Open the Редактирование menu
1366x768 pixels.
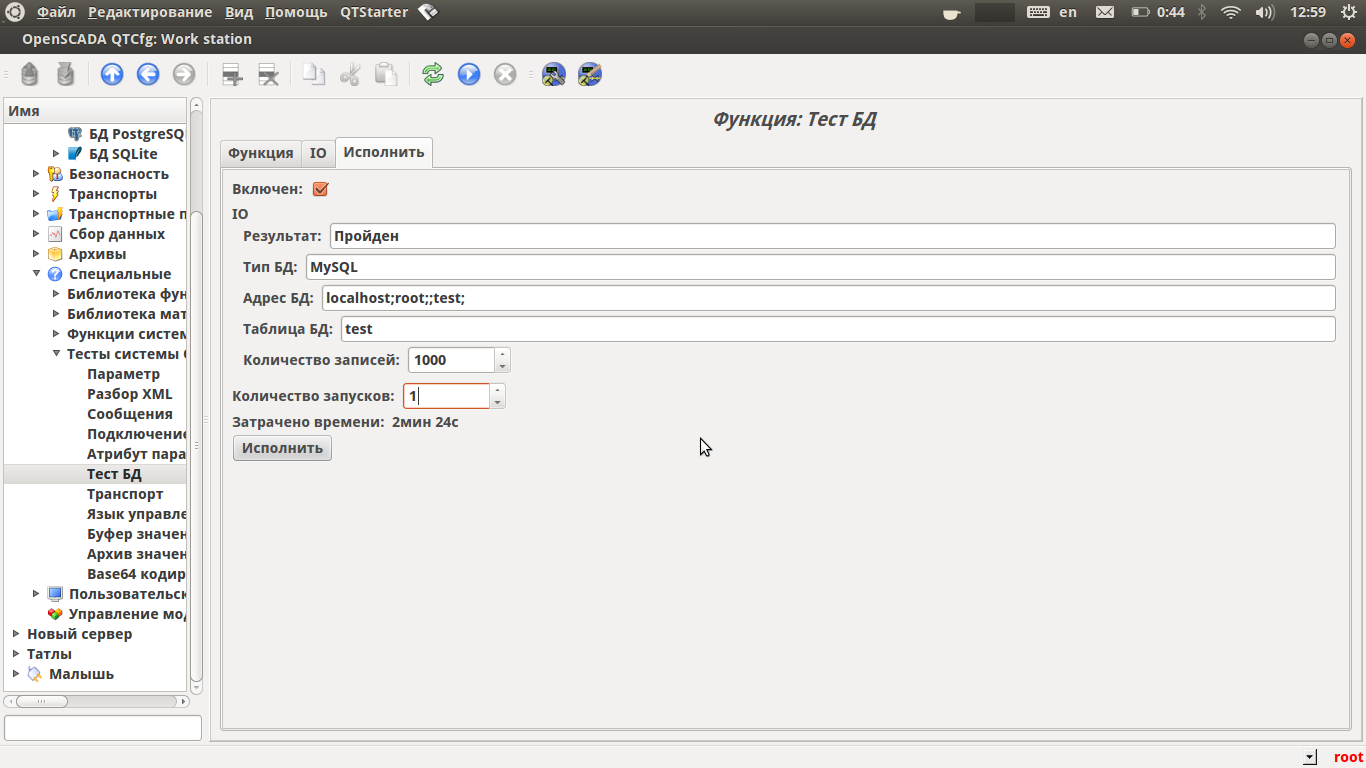[150, 12]
